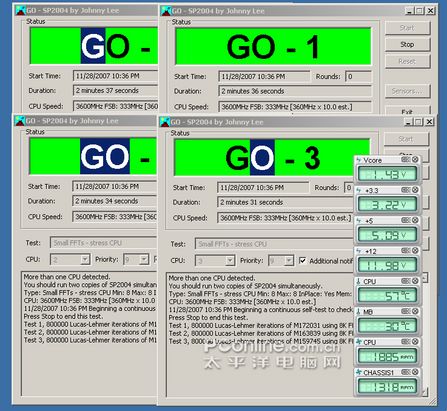
Task: Close the CPU temperature widget
Action: coord(415,281)
